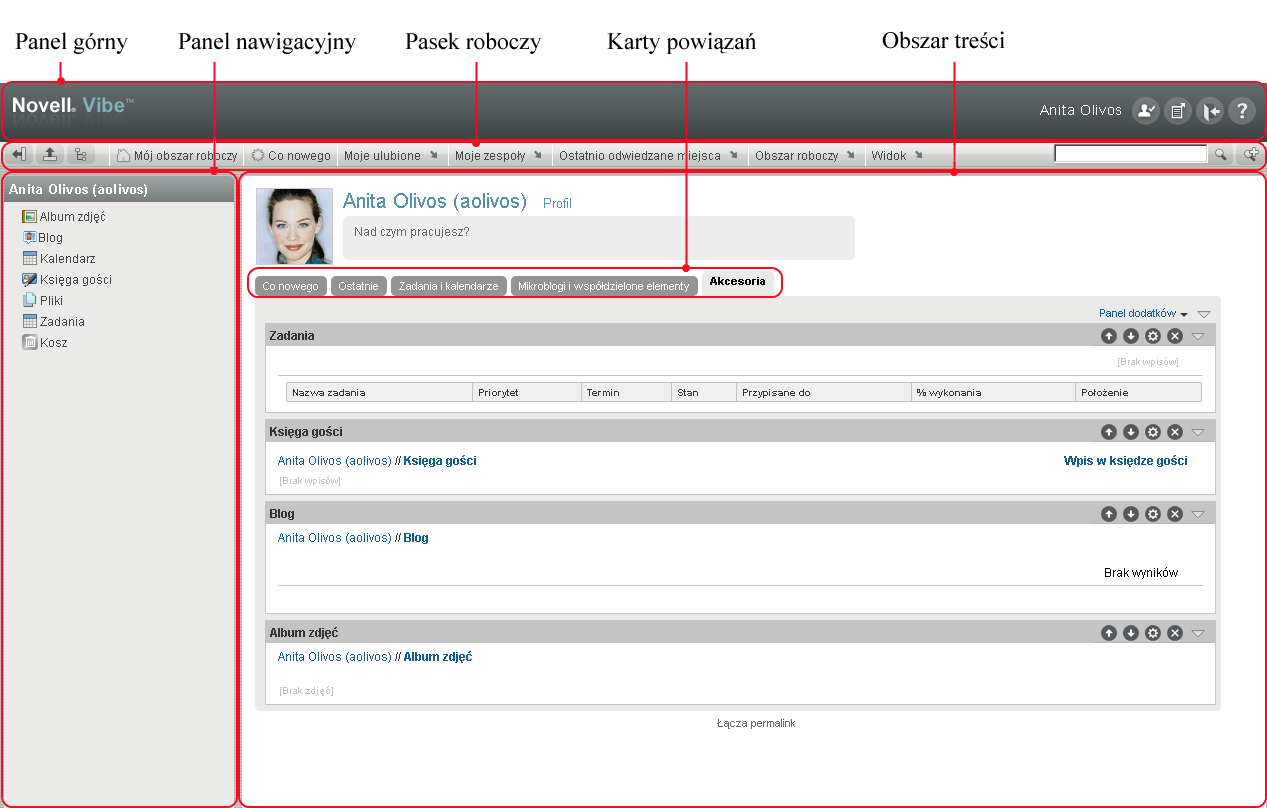Move the Zadania accessory down
The image size is (1267, 808).
[x=1131, y=336]
